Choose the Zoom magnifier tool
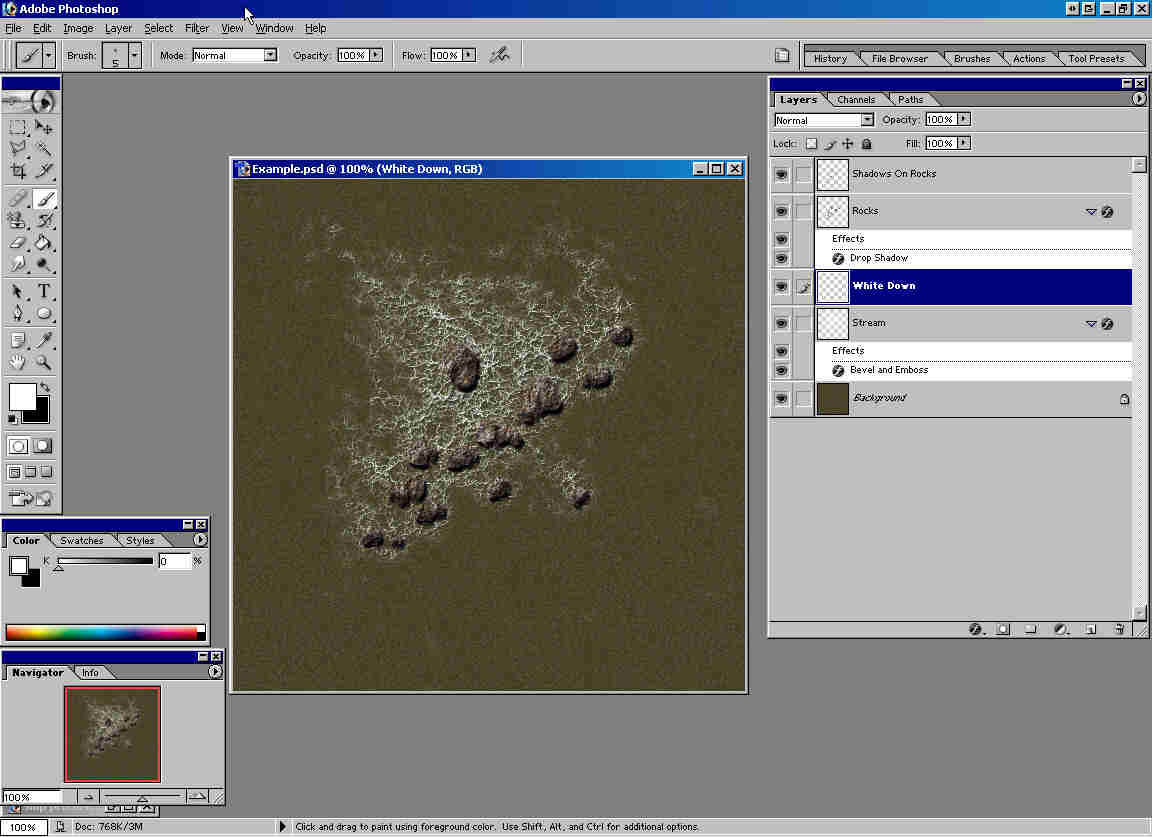Viewport: 1152px width, 837px height. (44, 363)
